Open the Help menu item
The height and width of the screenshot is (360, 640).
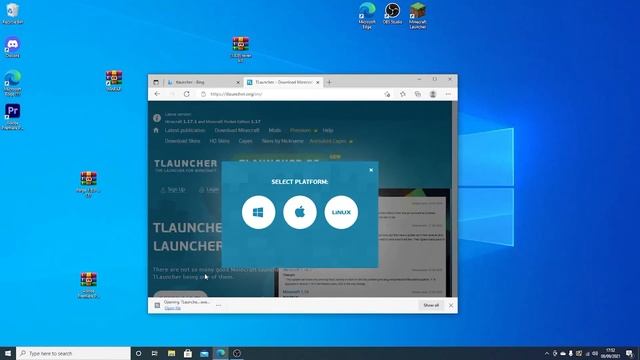(328, 130)
